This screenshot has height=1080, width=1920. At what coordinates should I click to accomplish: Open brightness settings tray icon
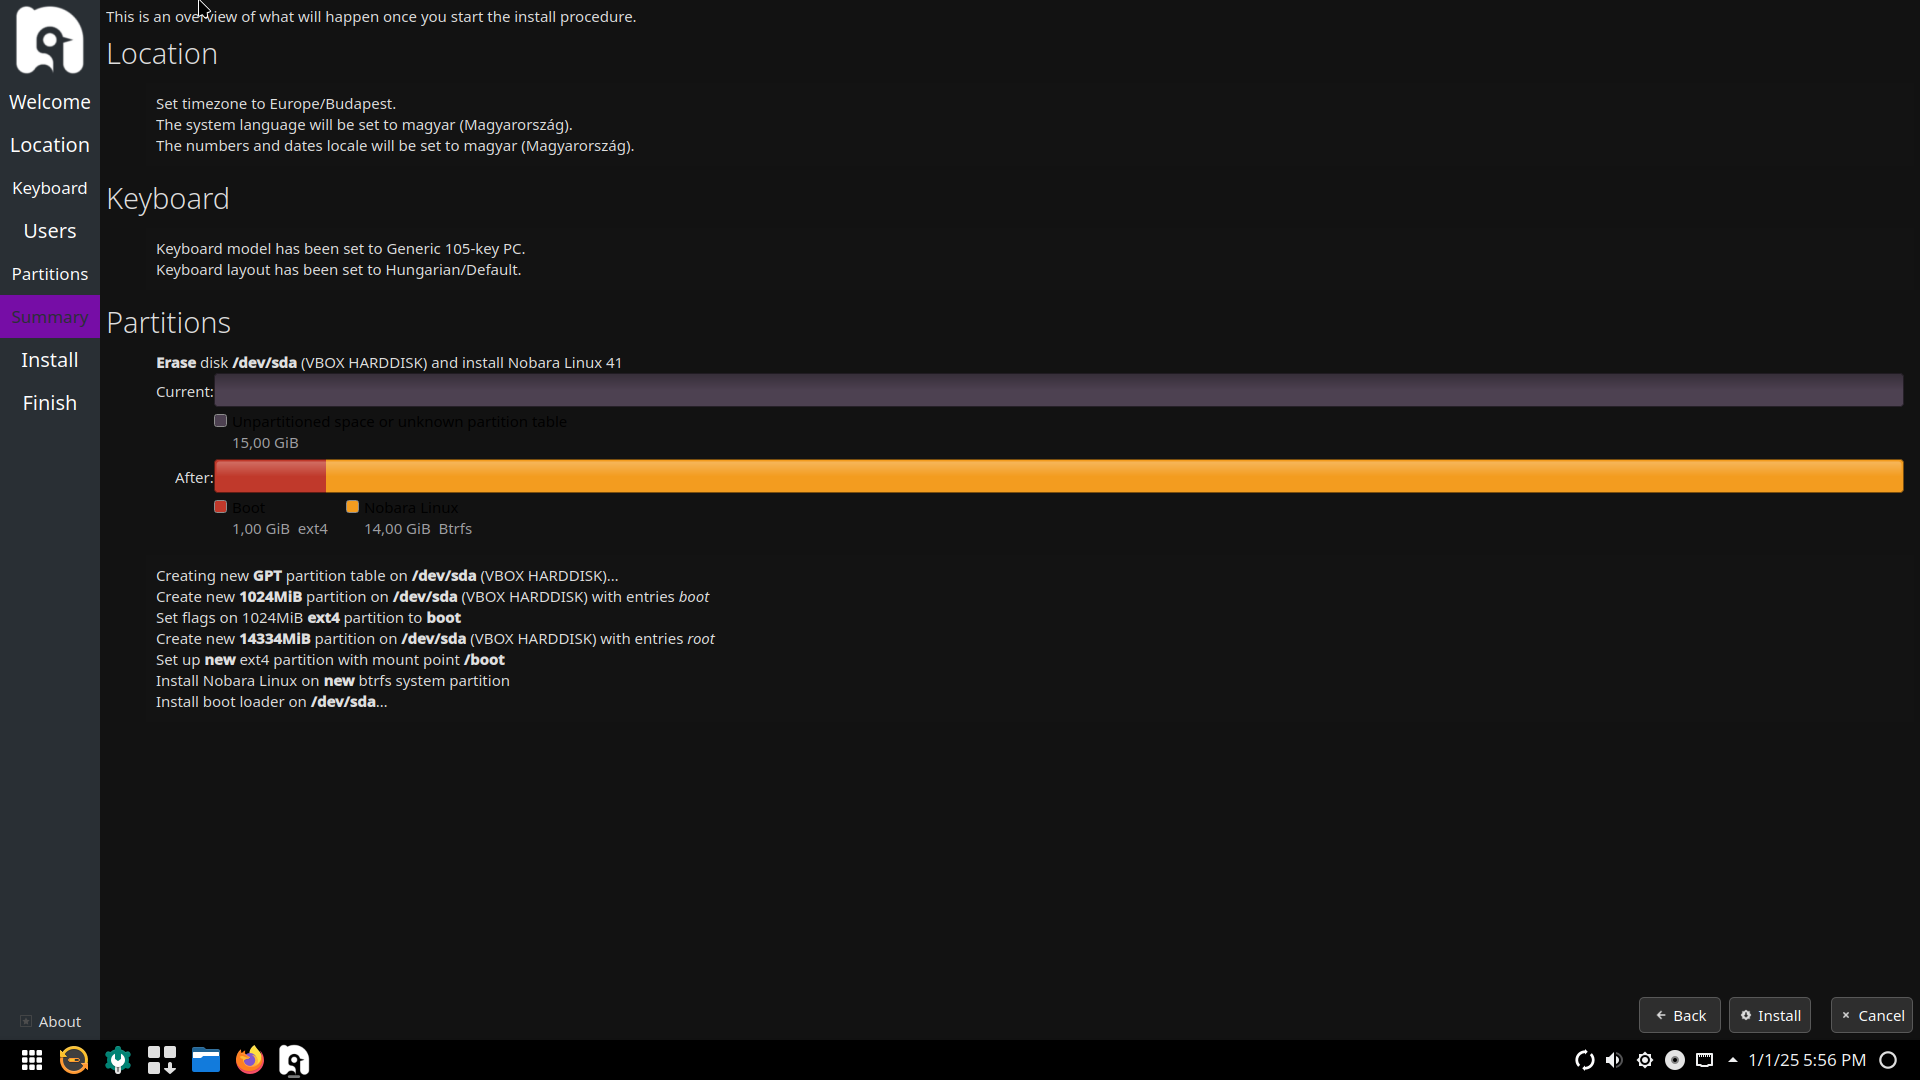(x=1645, y=1060)
